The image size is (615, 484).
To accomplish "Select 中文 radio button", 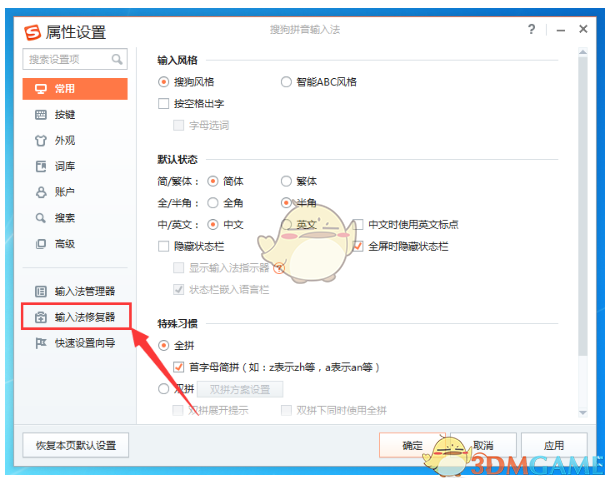I will [x=213, y=225].
